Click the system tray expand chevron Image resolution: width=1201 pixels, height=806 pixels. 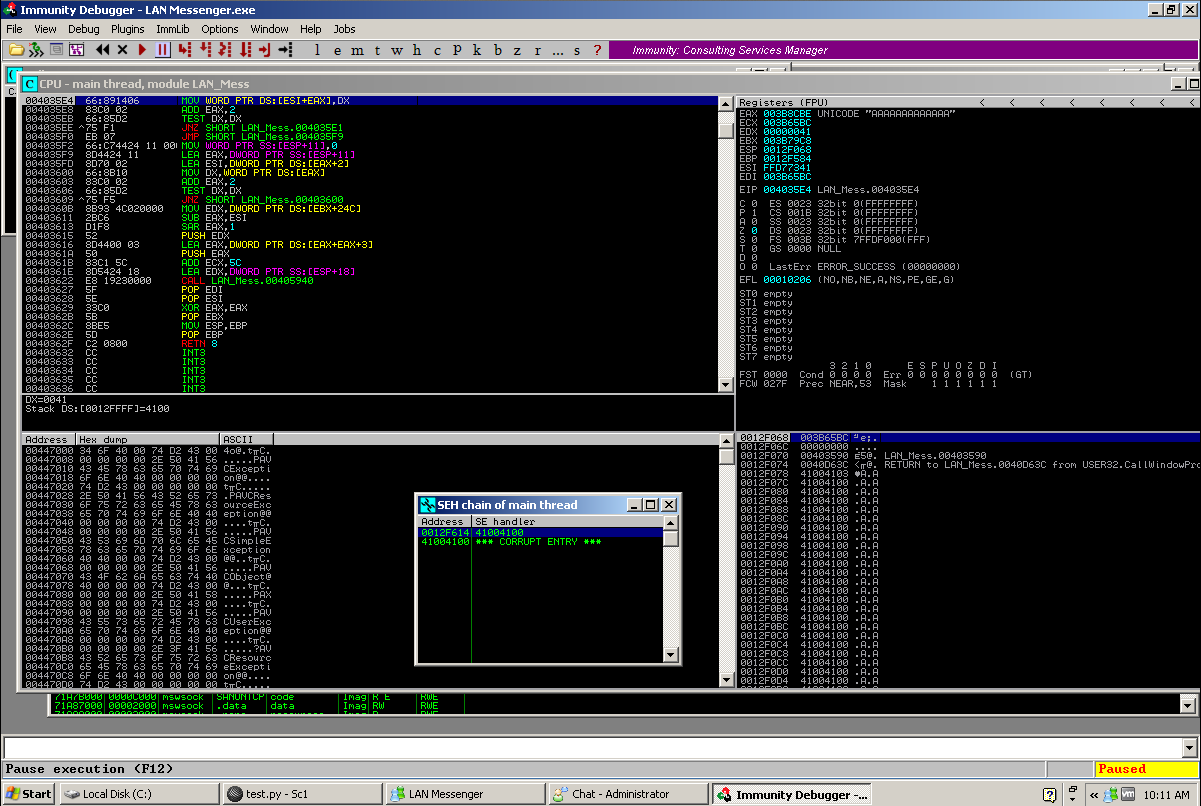tap(1093, 794)
